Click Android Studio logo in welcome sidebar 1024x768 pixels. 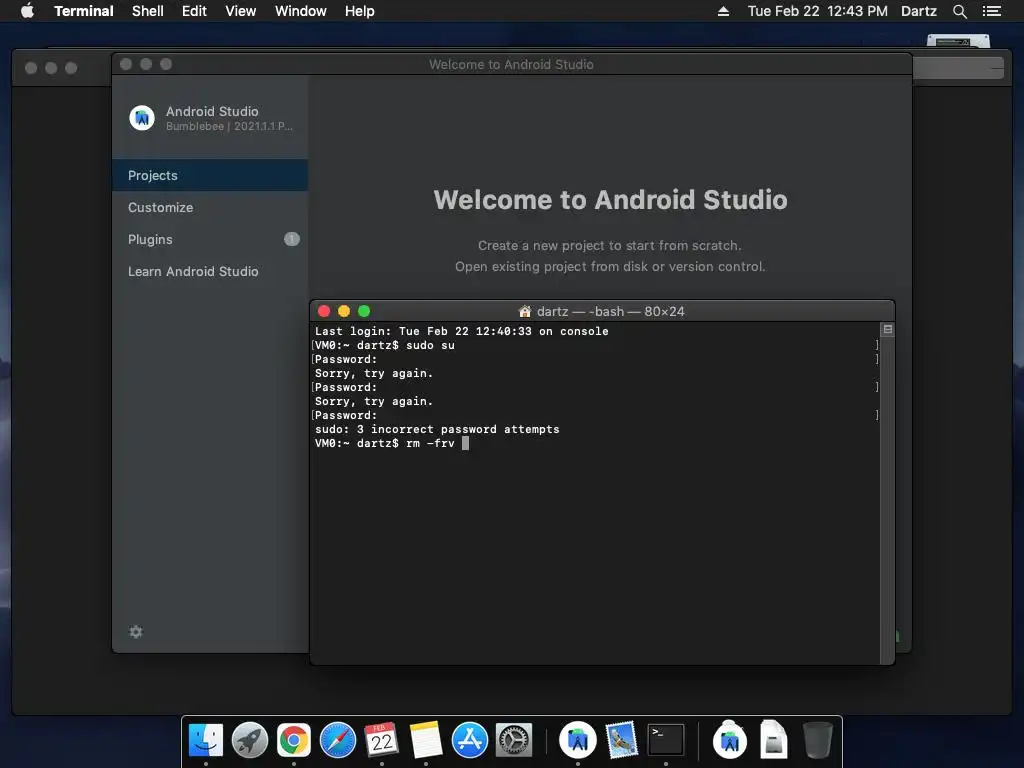(142, 118)
